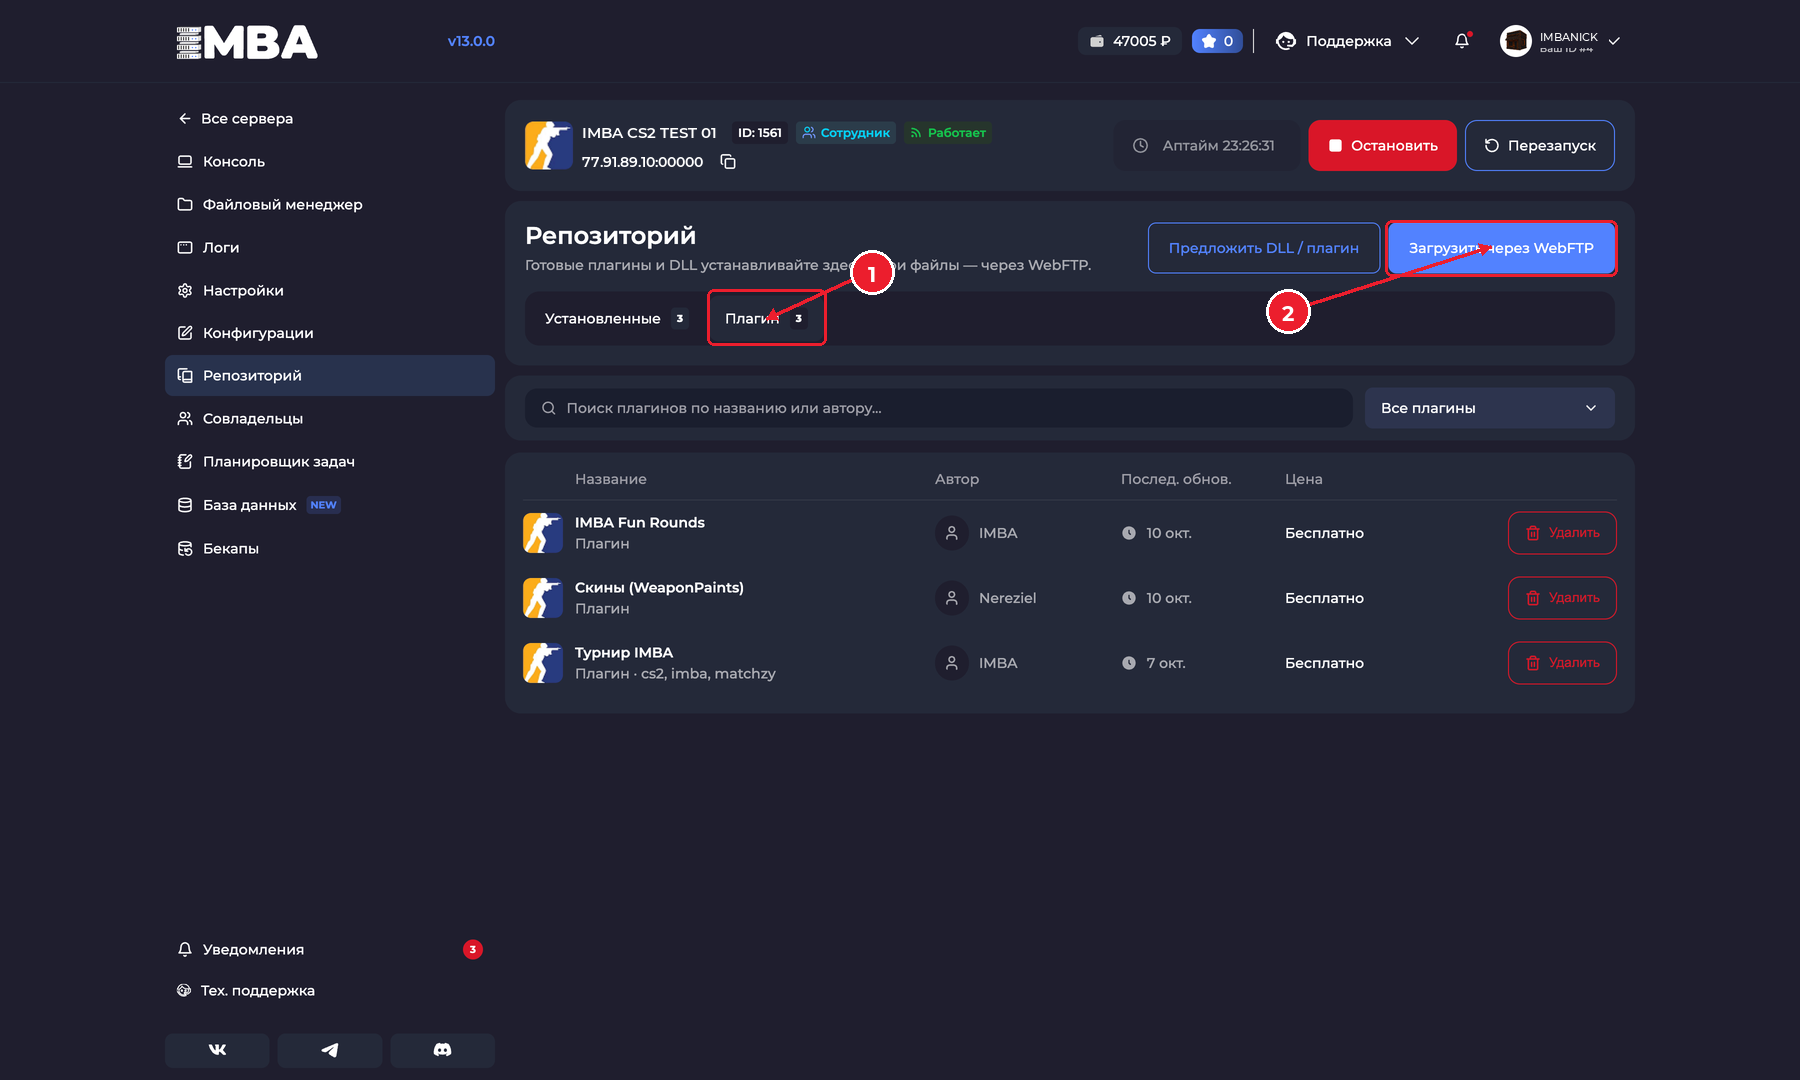Delete Турнир IMBA plugin
Viewport: 1800px width, 1080px height.
tap(1562, 663)
